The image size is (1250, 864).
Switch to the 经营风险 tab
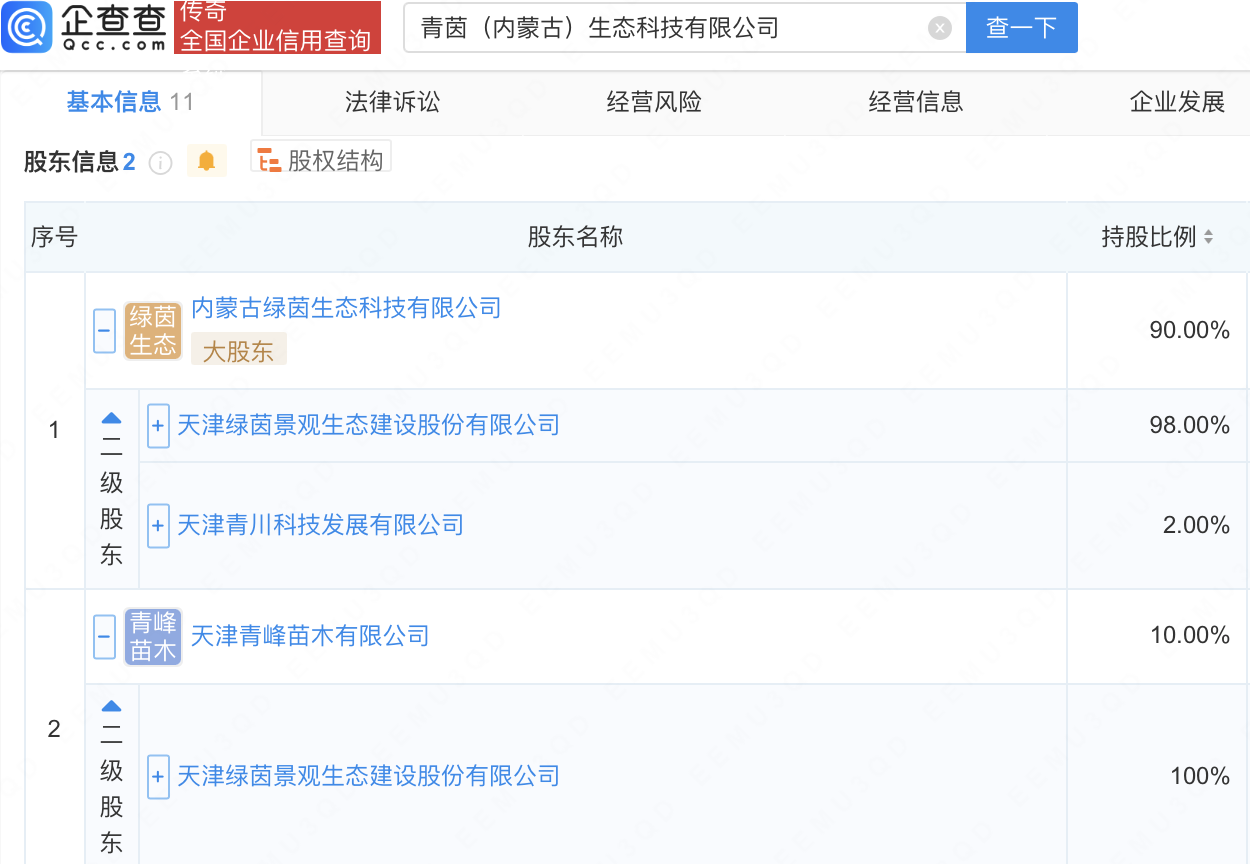pos(654,102)
